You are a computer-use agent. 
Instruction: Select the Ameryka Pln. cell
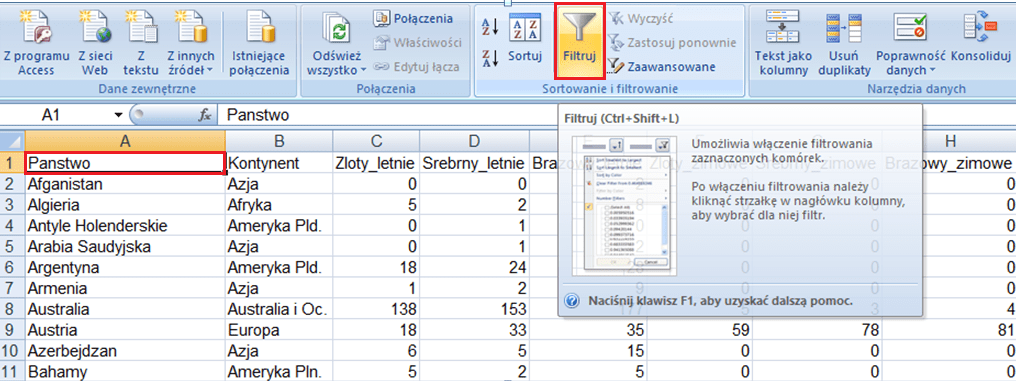point(279,371)
